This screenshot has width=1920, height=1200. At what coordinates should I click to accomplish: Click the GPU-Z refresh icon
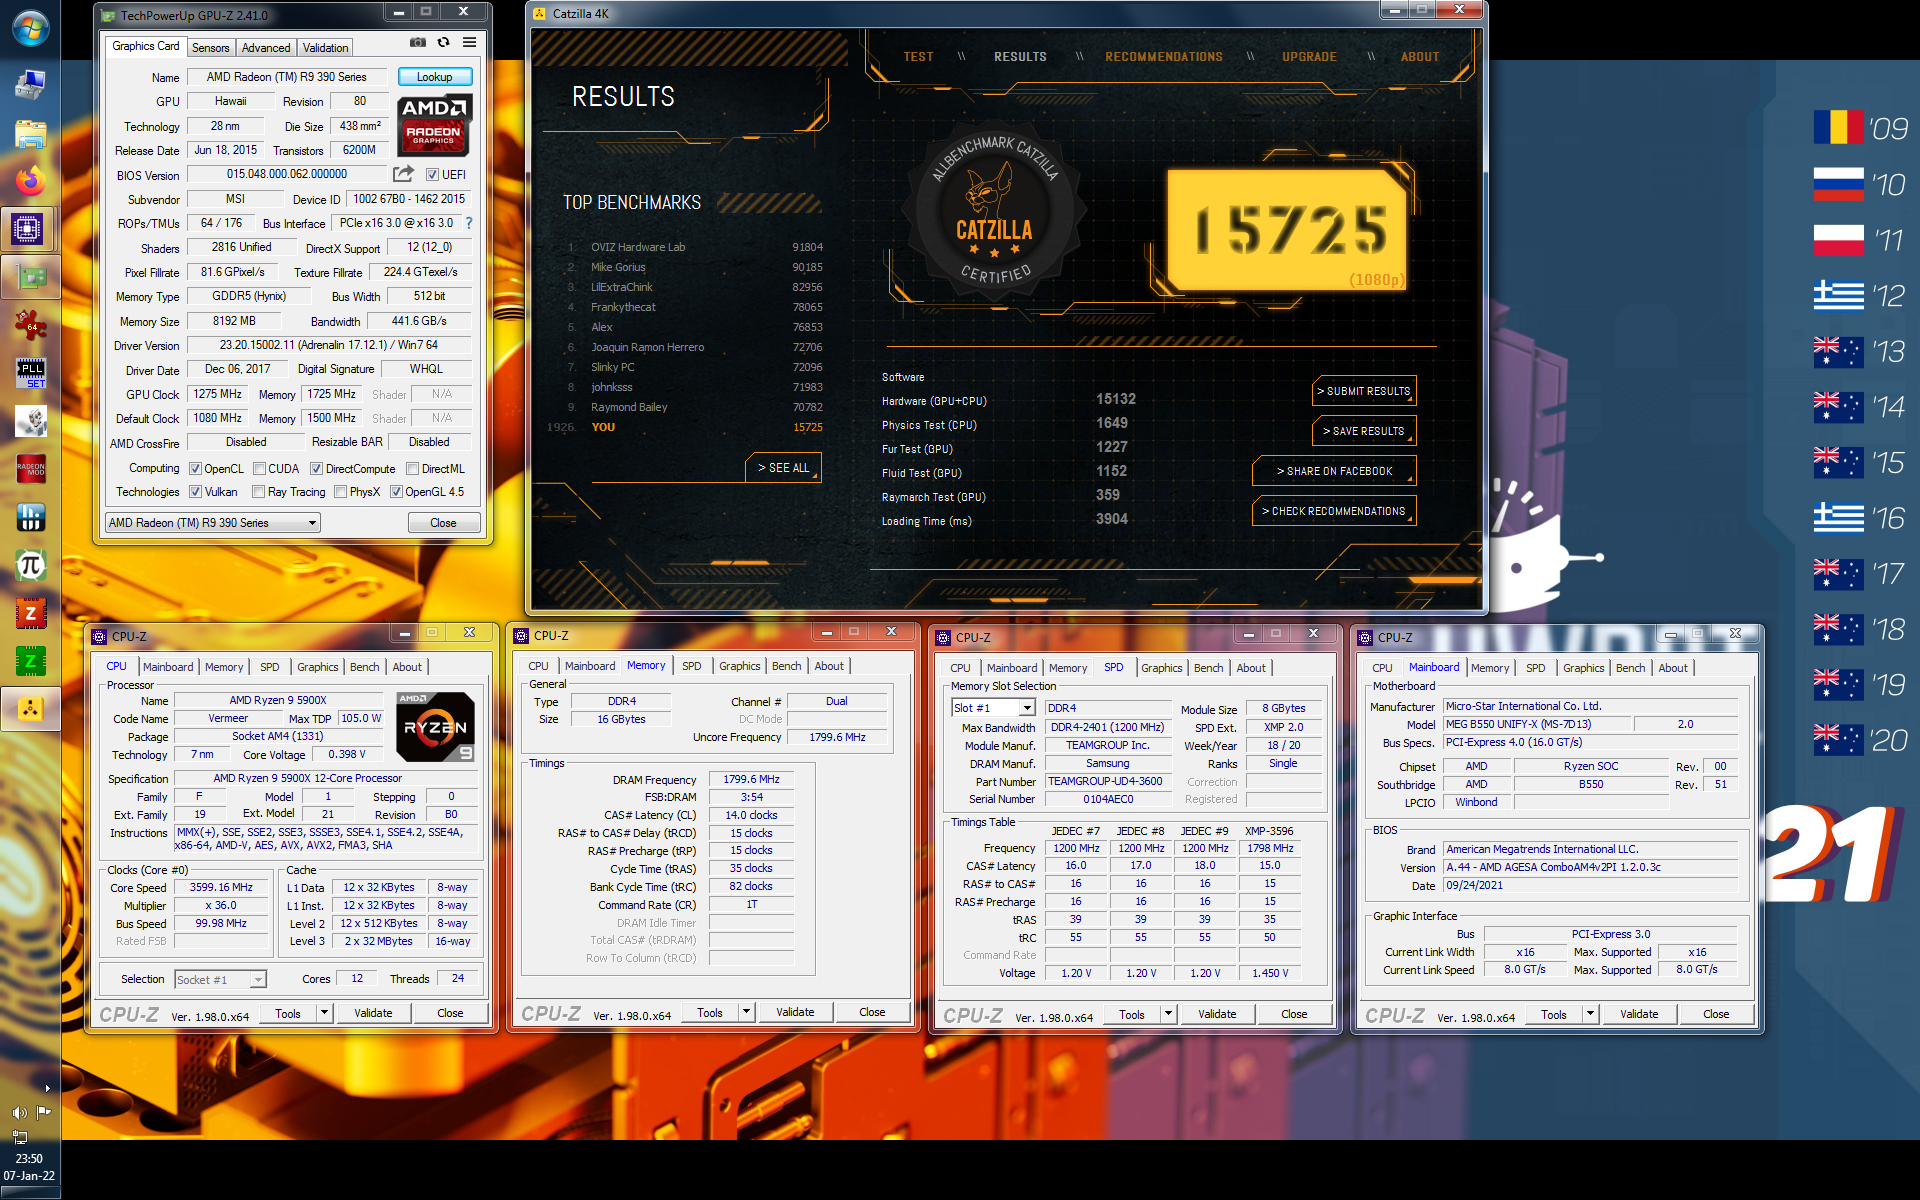443,43
